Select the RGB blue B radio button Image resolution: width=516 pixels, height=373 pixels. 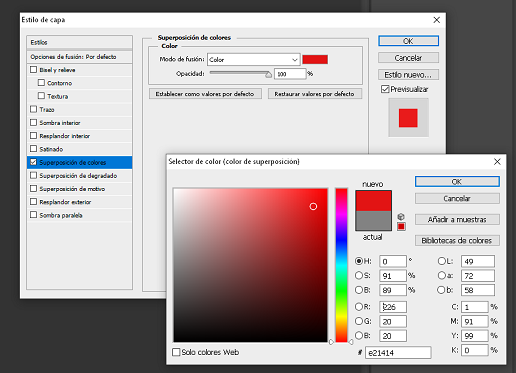359,335
